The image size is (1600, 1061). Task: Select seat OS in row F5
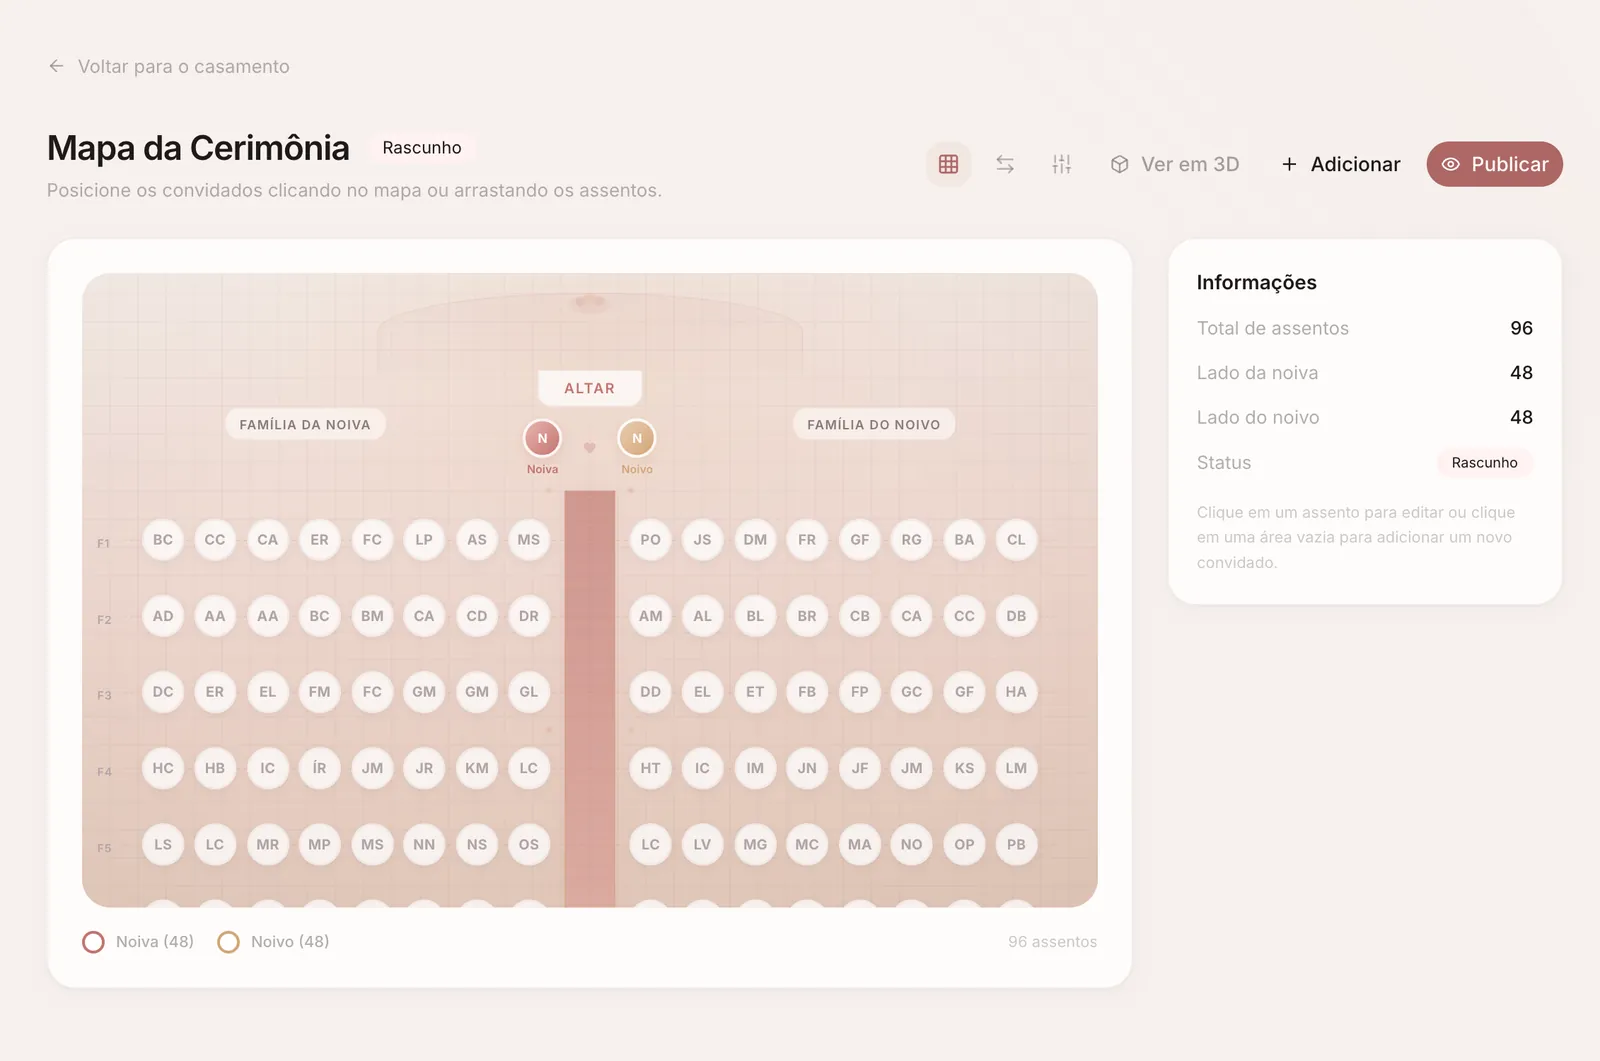(529, 844)
